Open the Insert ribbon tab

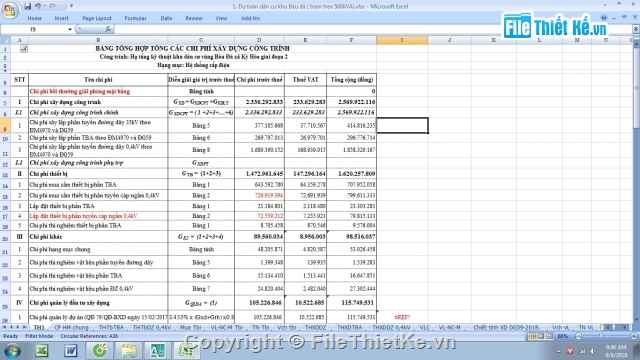point(61,18)
